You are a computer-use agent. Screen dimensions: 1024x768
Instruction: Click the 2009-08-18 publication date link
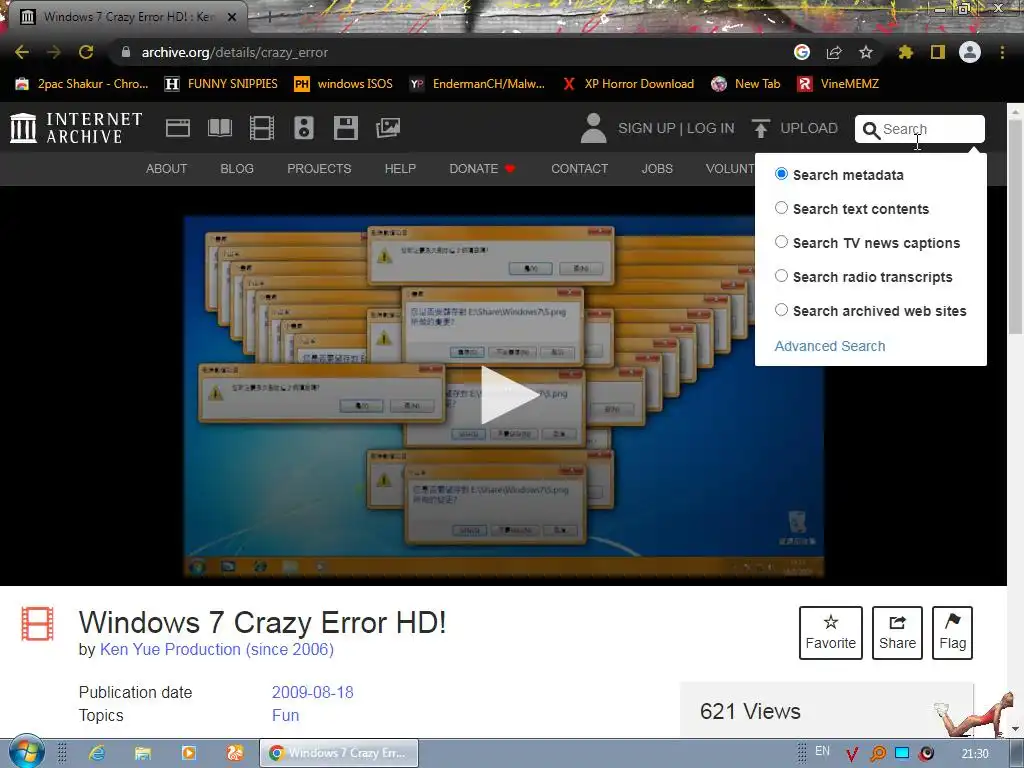[313, 692]
